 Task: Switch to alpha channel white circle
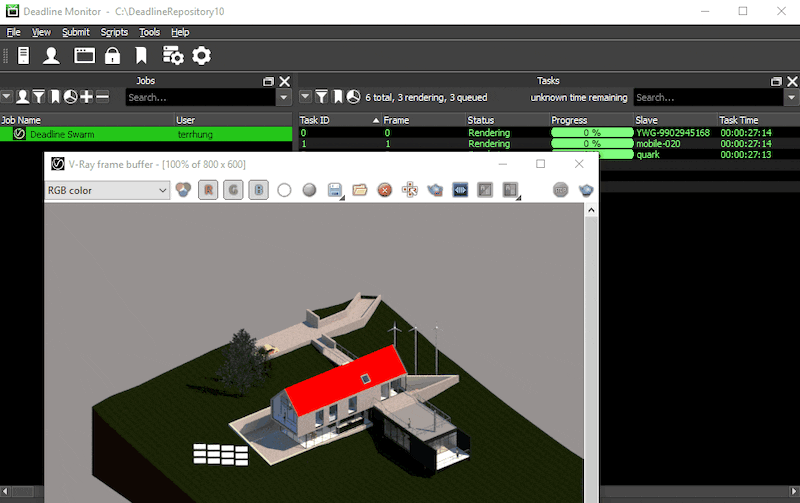pos(284,190)
